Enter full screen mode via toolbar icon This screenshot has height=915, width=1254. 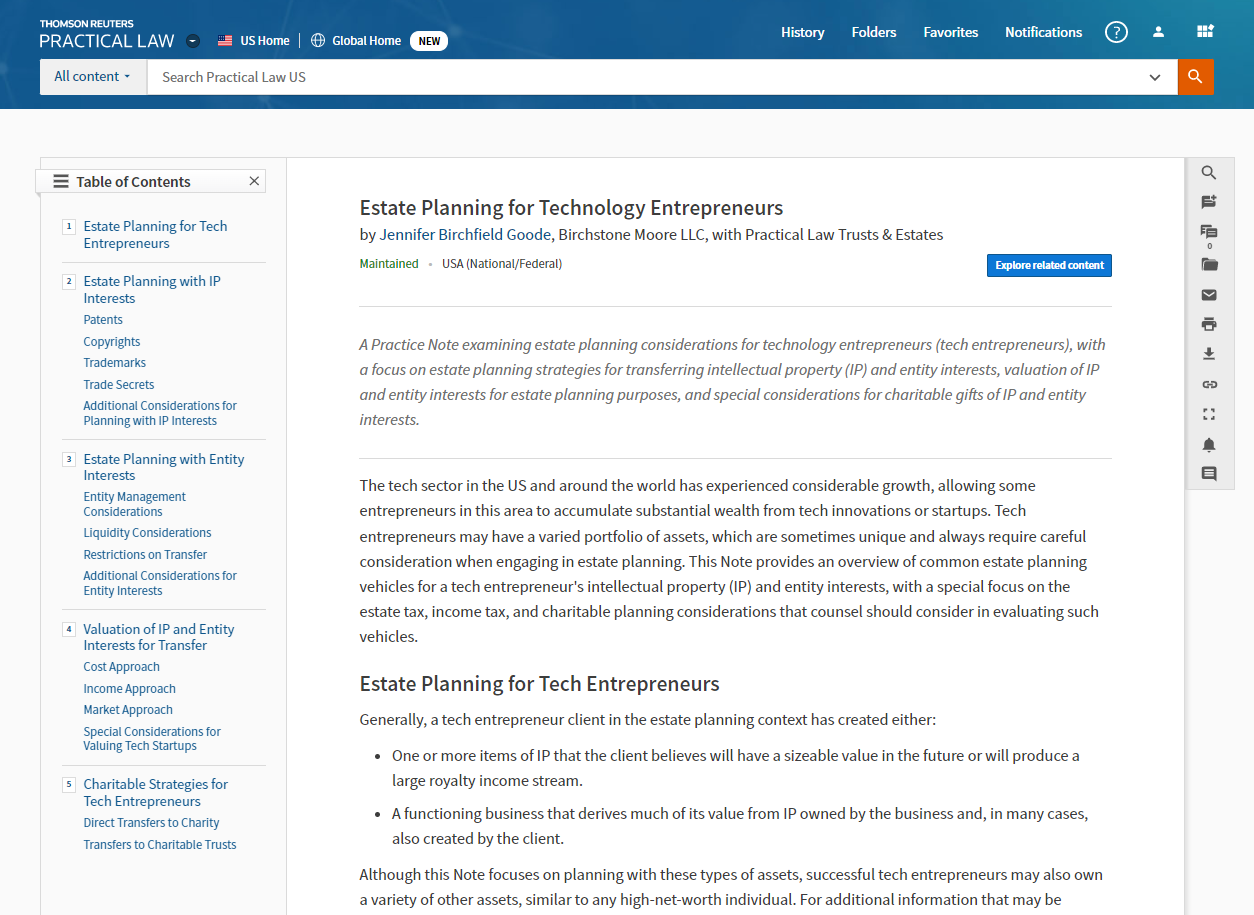[x=1209, y=414]
